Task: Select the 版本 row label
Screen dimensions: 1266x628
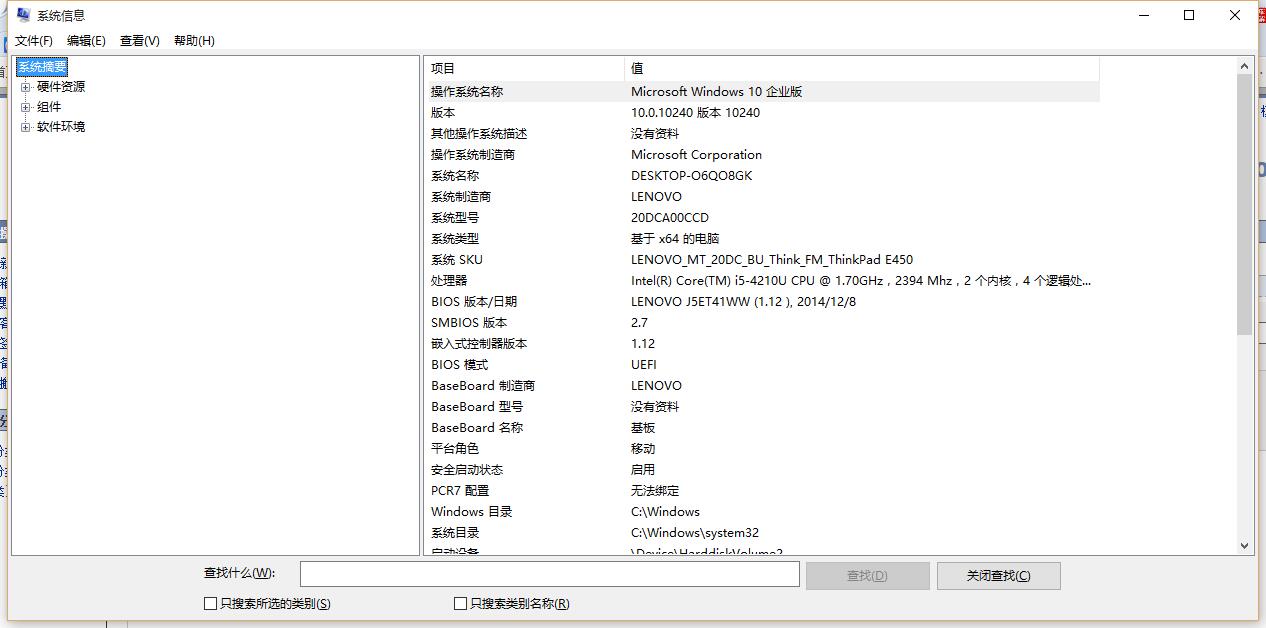Action: click(443, 113)
